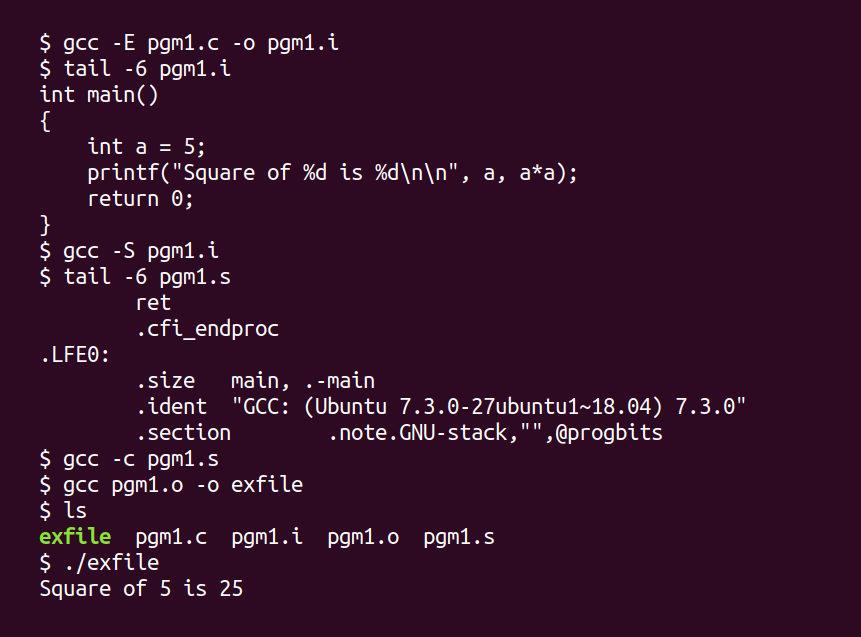
Task: Click the printf statement line
Action: click(x=332, y=173)
